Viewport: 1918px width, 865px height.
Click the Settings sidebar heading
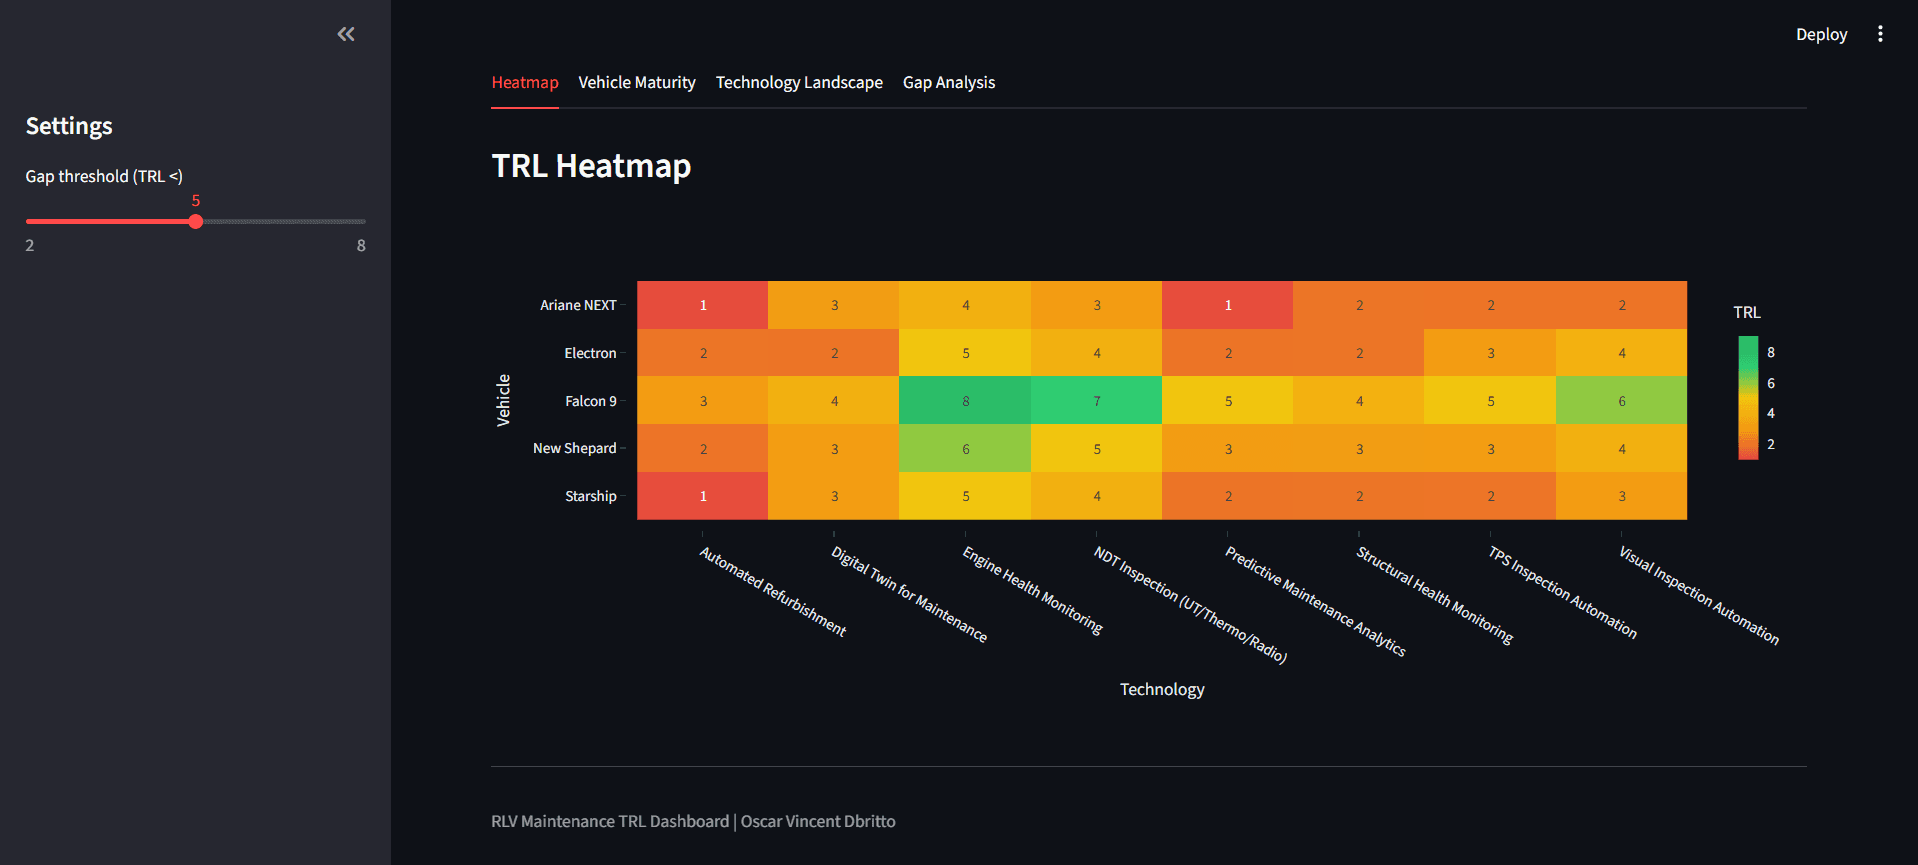point(69,126)
